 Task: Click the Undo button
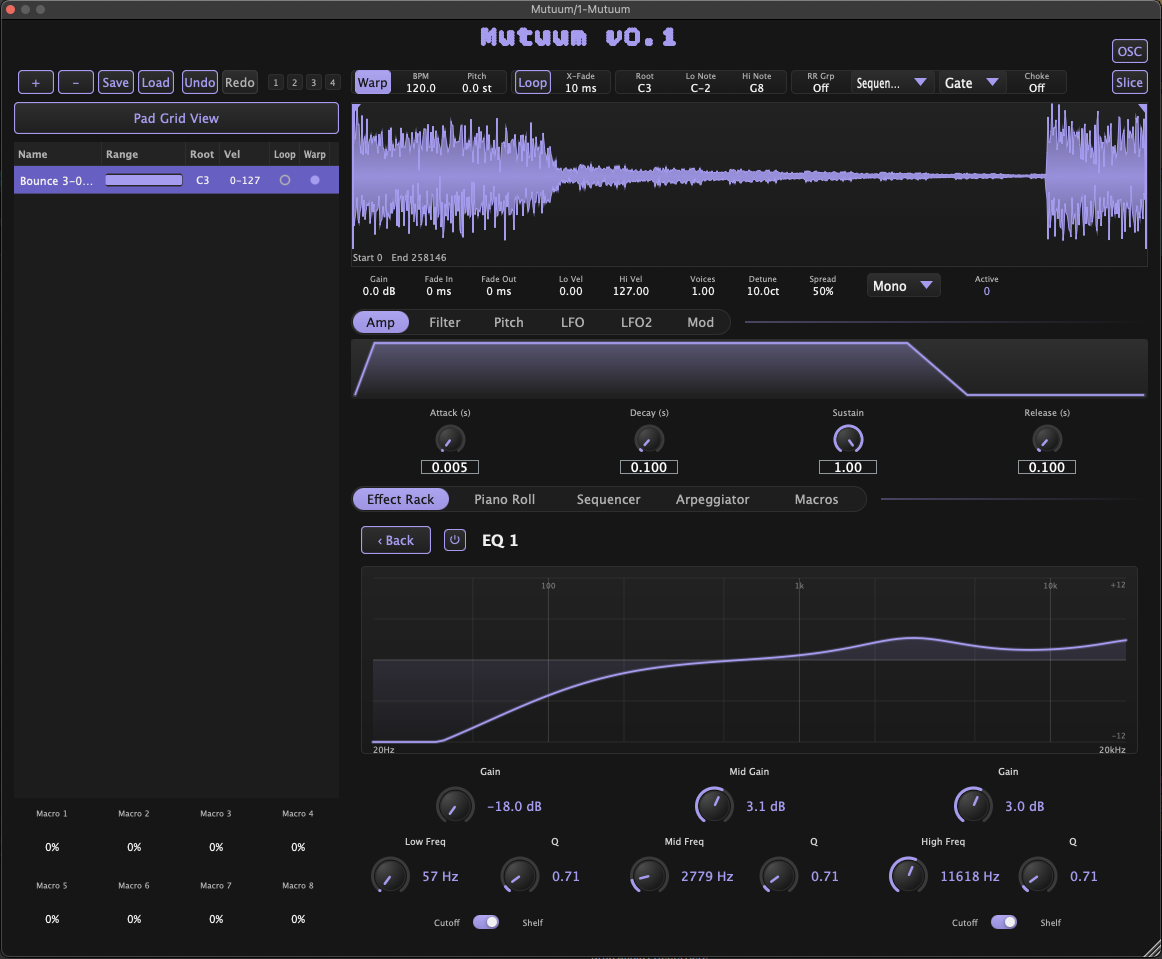point(199,82)
